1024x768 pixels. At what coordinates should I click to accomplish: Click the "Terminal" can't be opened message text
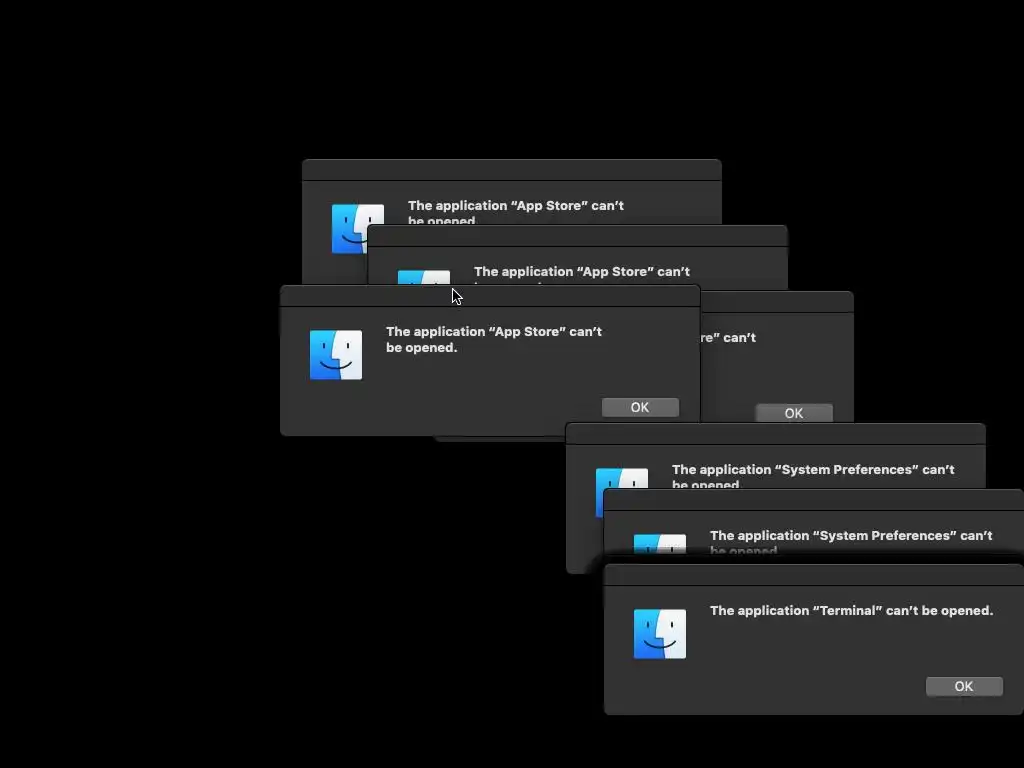point(851,611)
